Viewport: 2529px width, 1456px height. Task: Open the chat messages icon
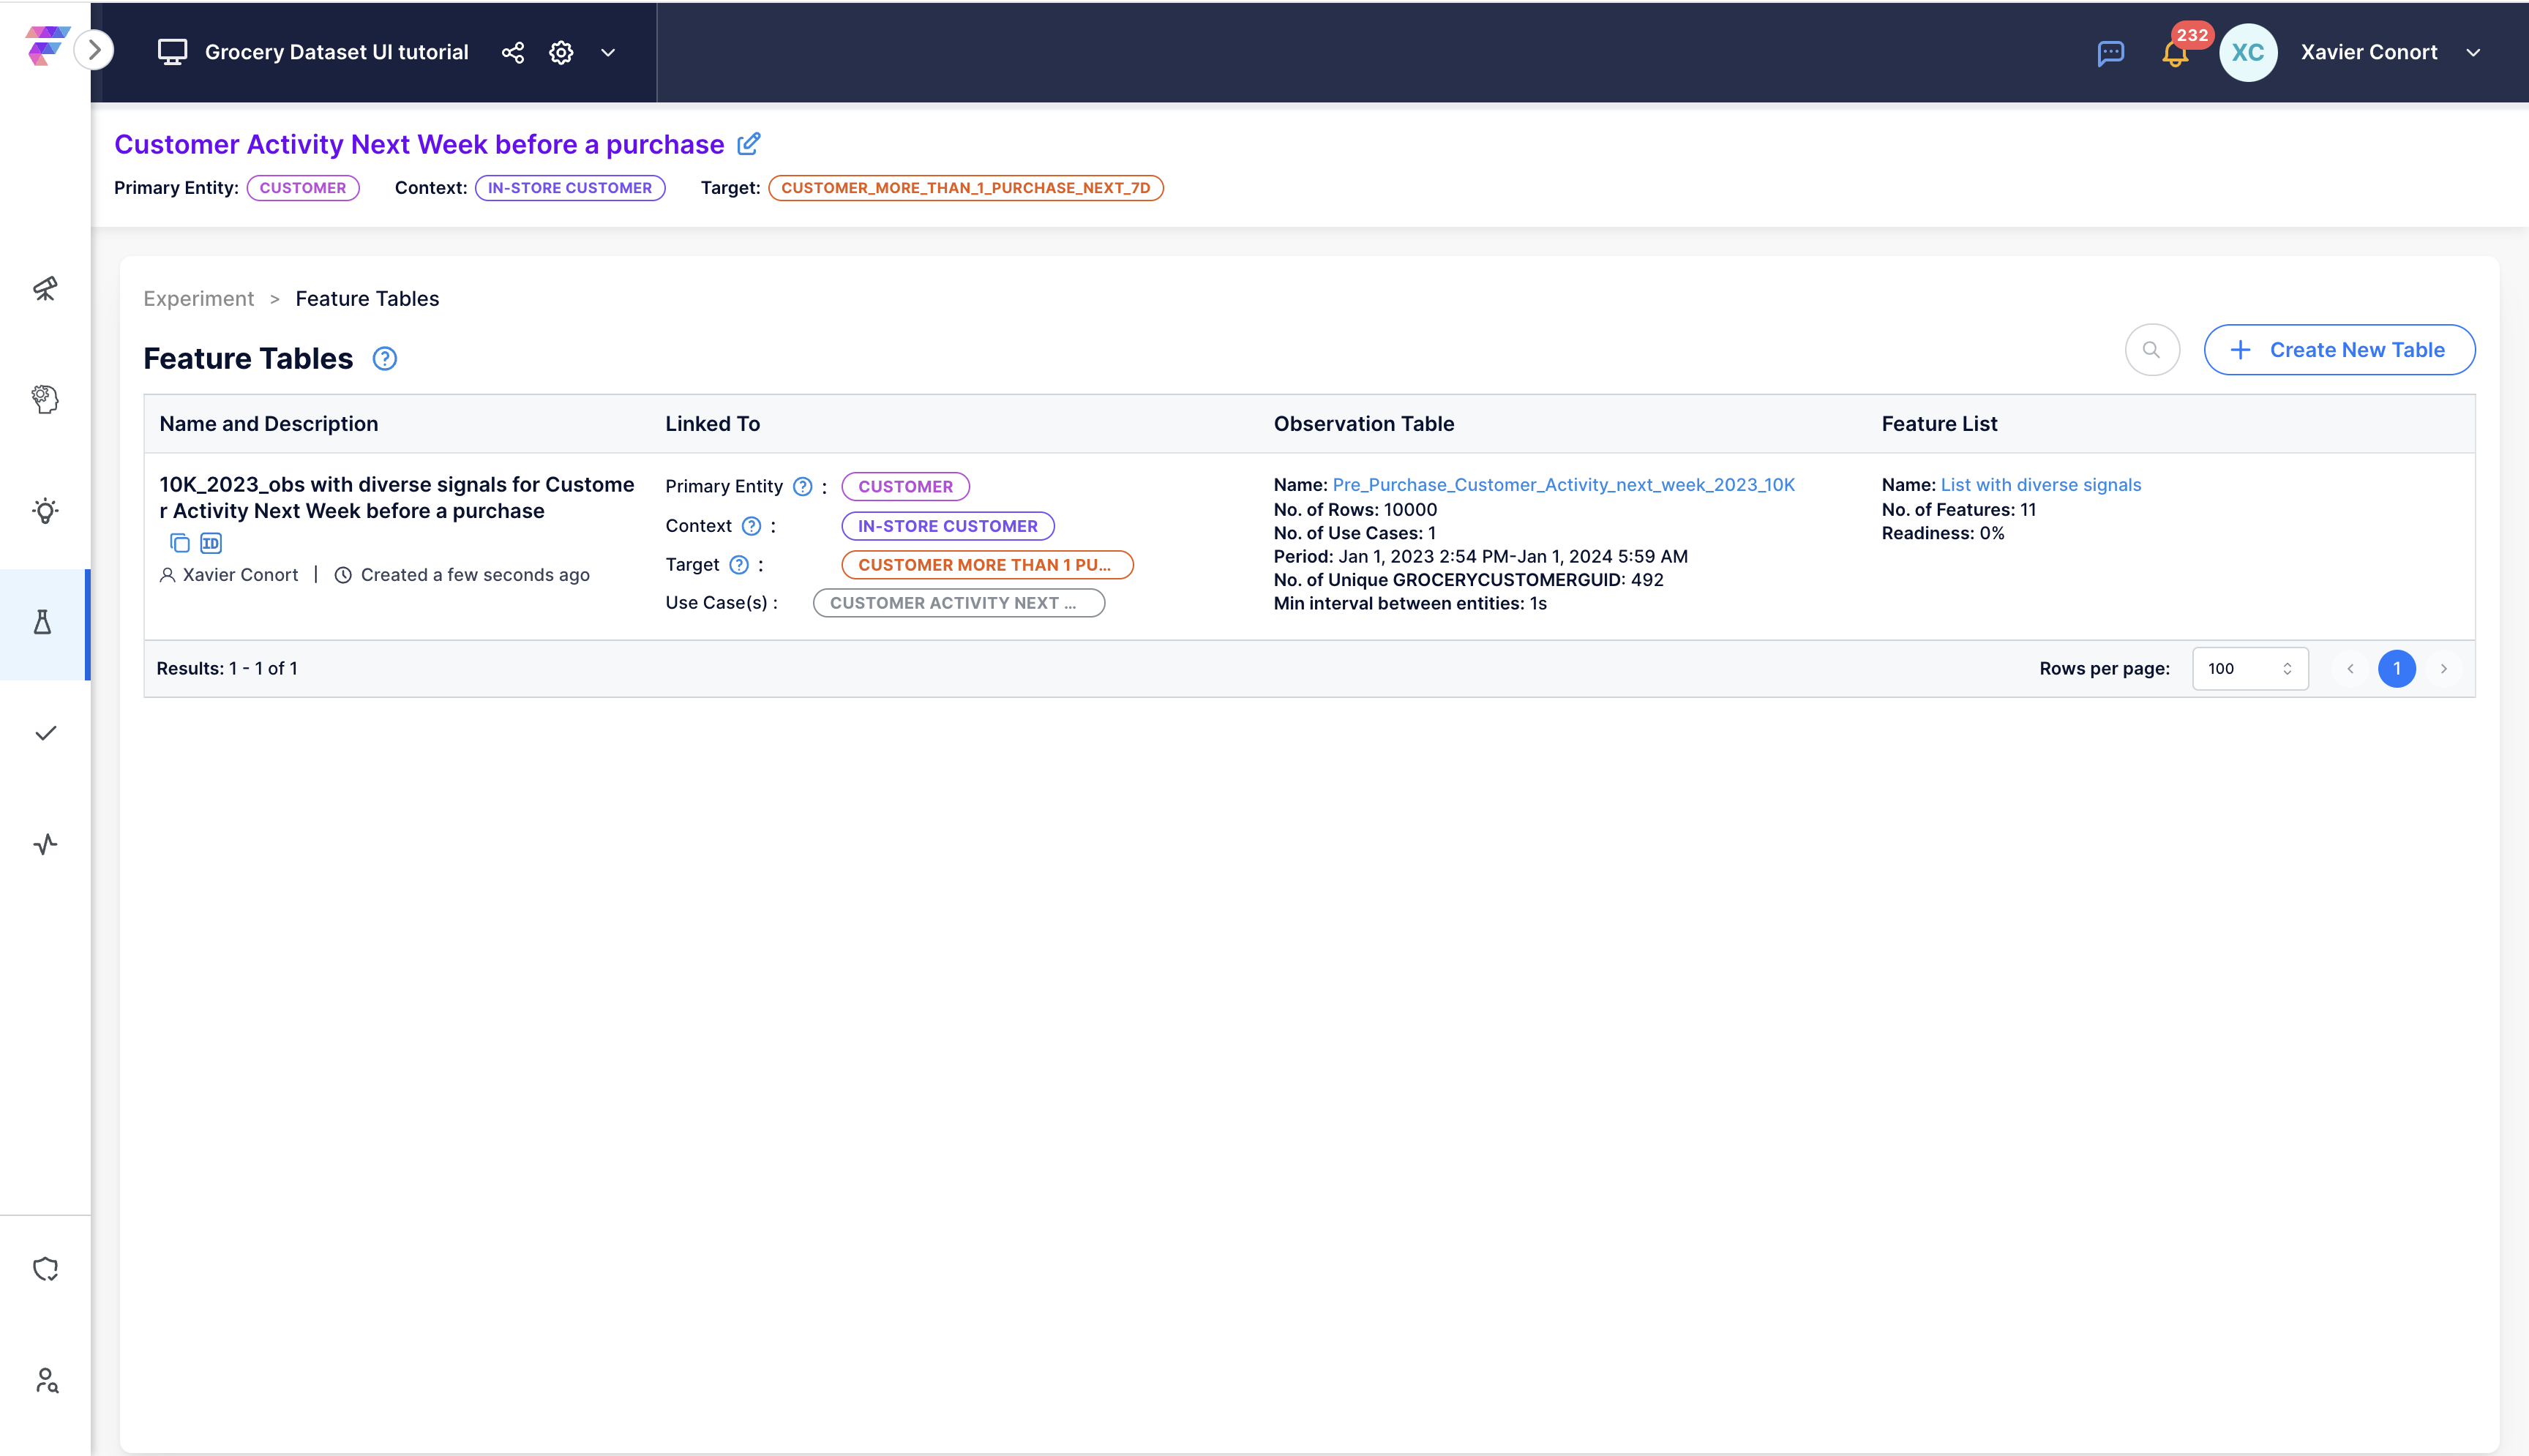click(x=2110, y=53)
